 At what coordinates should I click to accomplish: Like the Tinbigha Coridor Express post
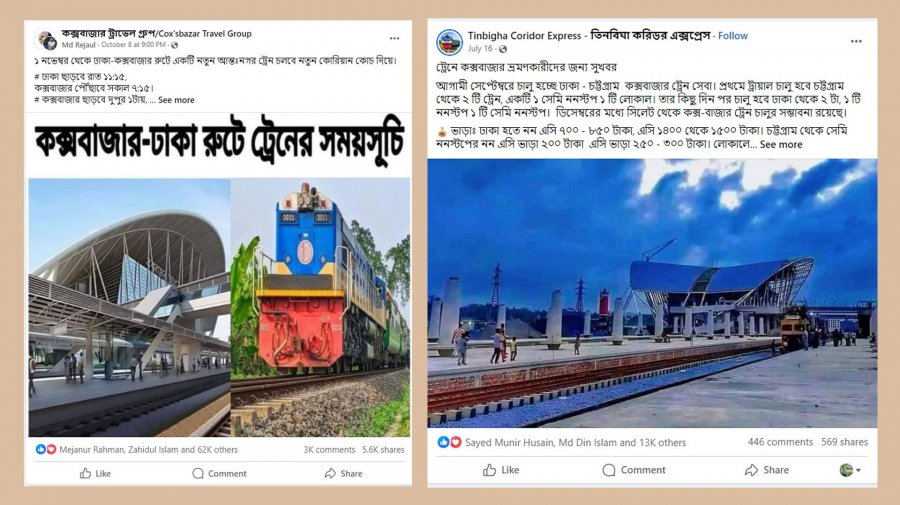pos(501,470)
